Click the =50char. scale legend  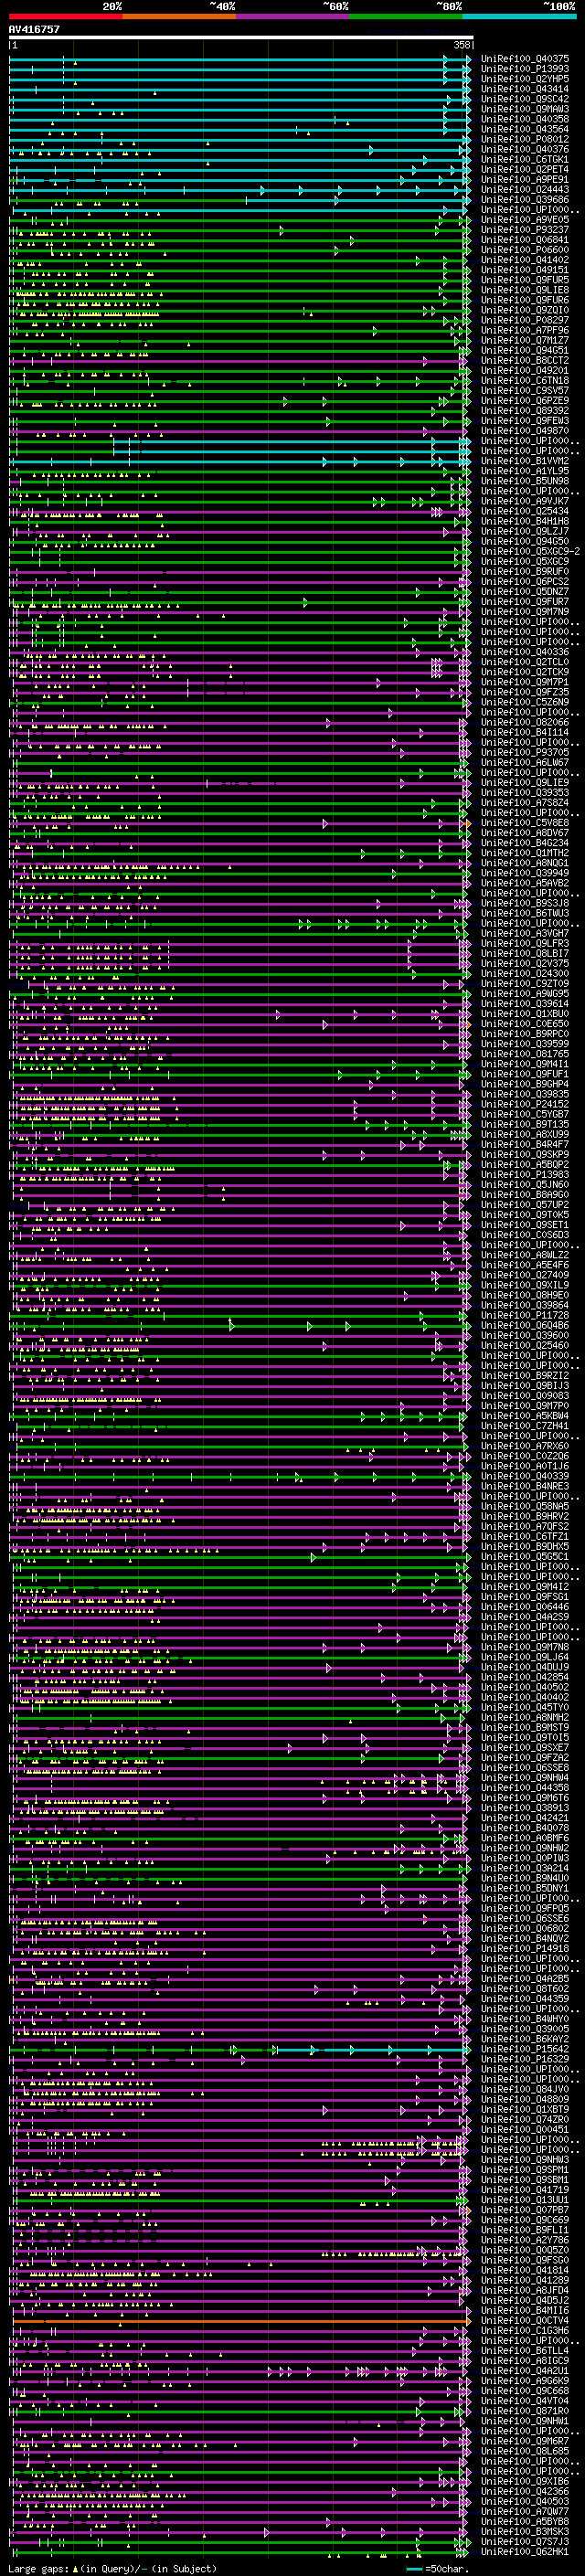click(x=436, y=2569)
